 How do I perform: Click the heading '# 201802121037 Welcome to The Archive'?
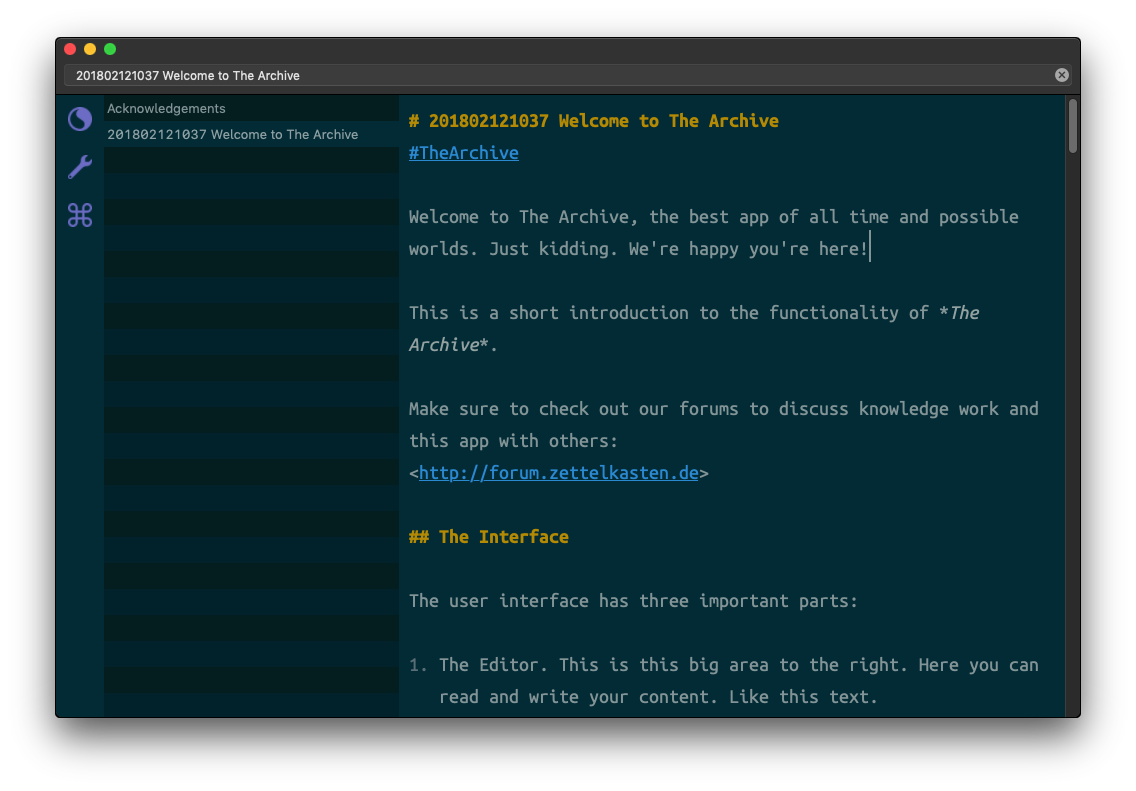593,121
